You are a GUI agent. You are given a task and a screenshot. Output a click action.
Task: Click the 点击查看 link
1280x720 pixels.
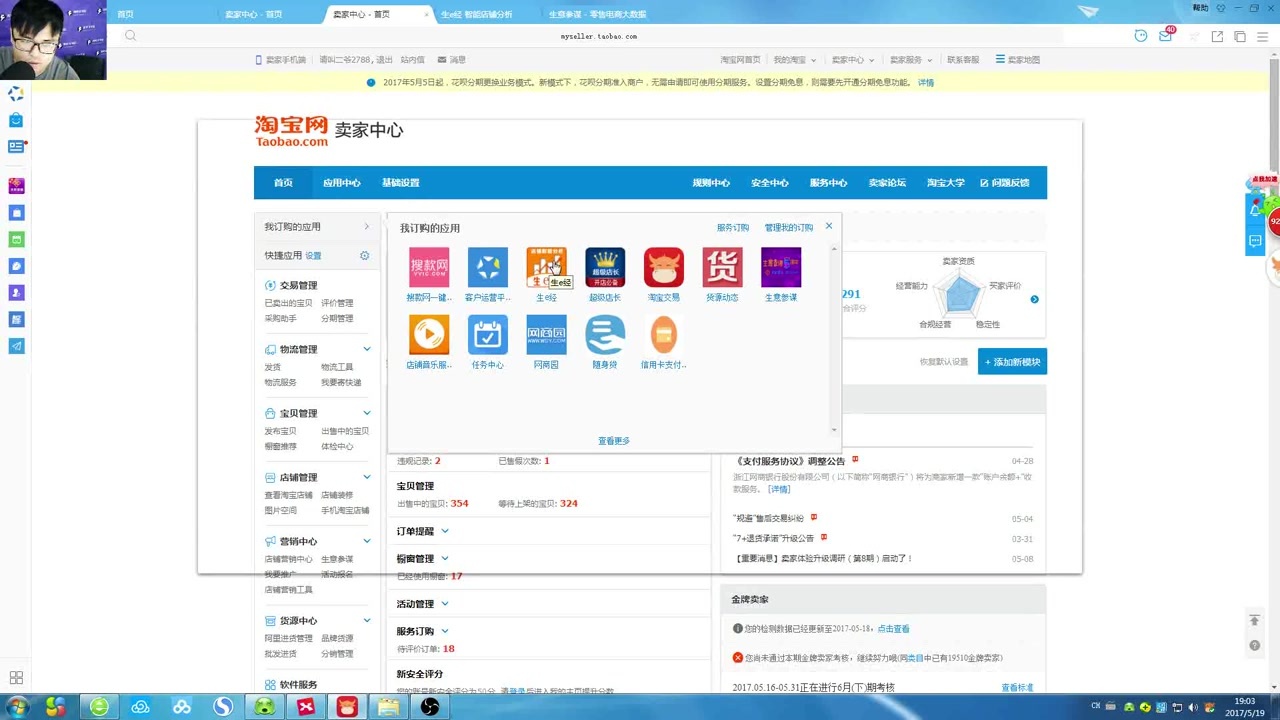point(894,629)
